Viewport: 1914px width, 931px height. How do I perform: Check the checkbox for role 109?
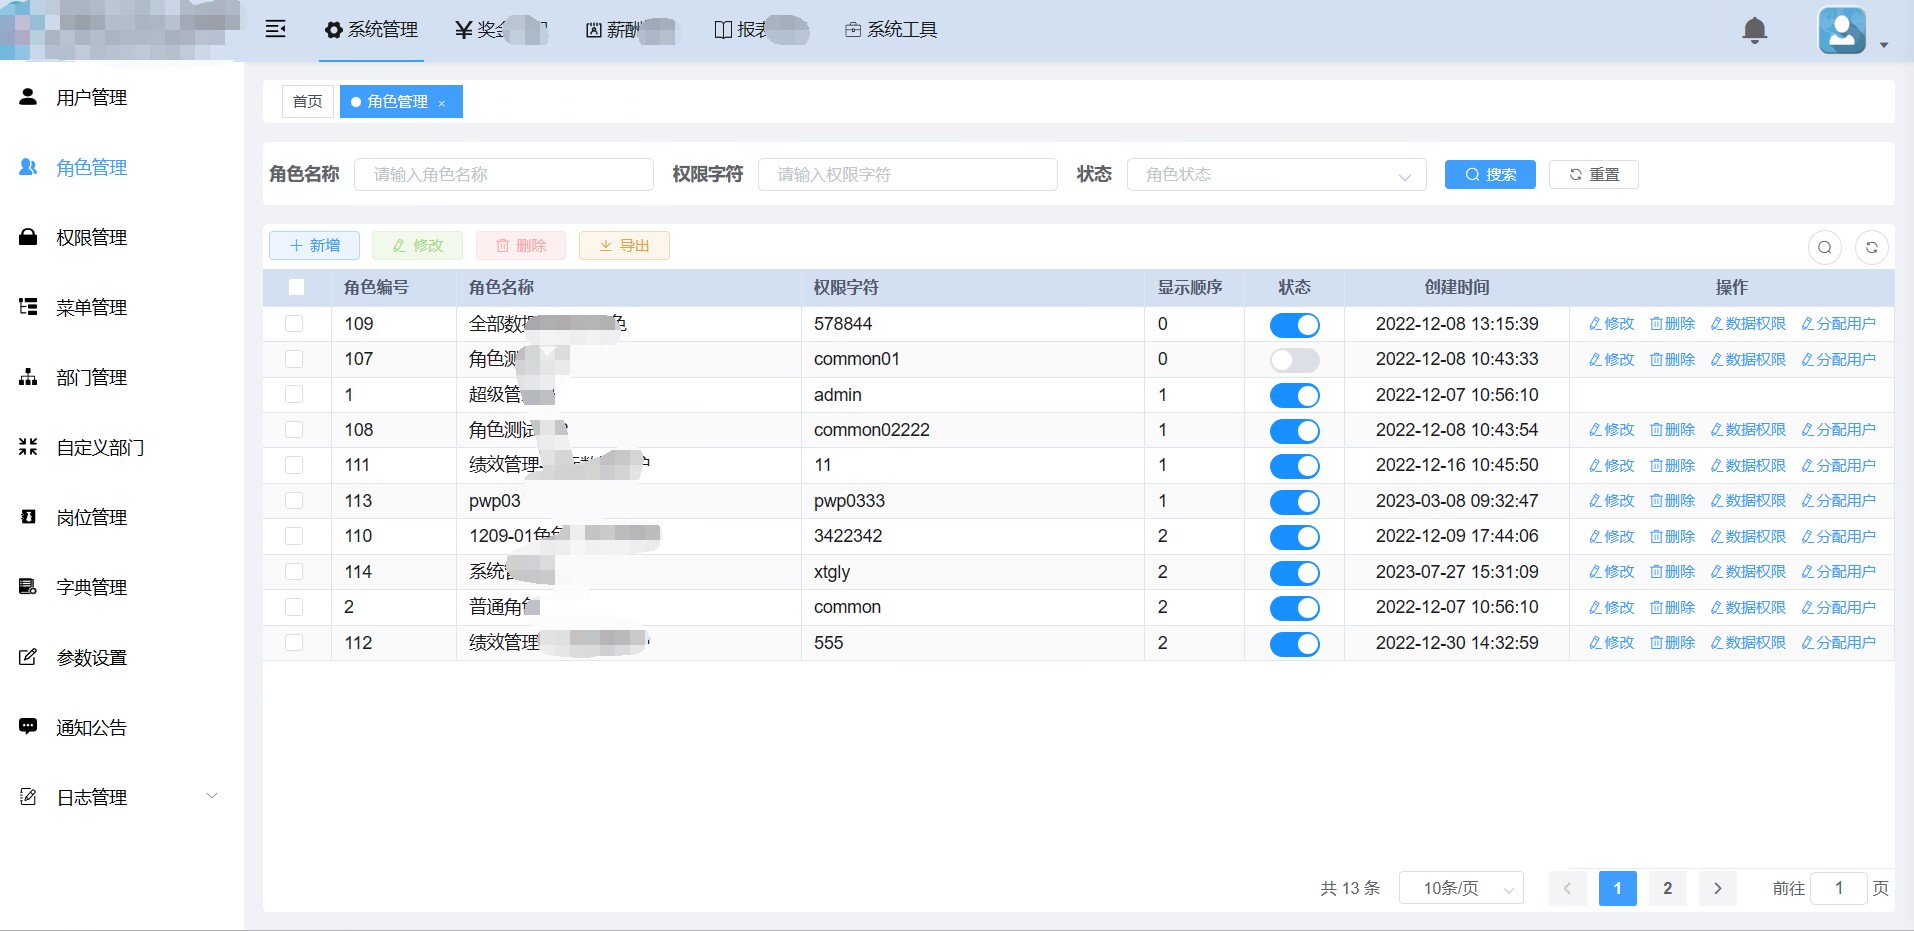294,323
